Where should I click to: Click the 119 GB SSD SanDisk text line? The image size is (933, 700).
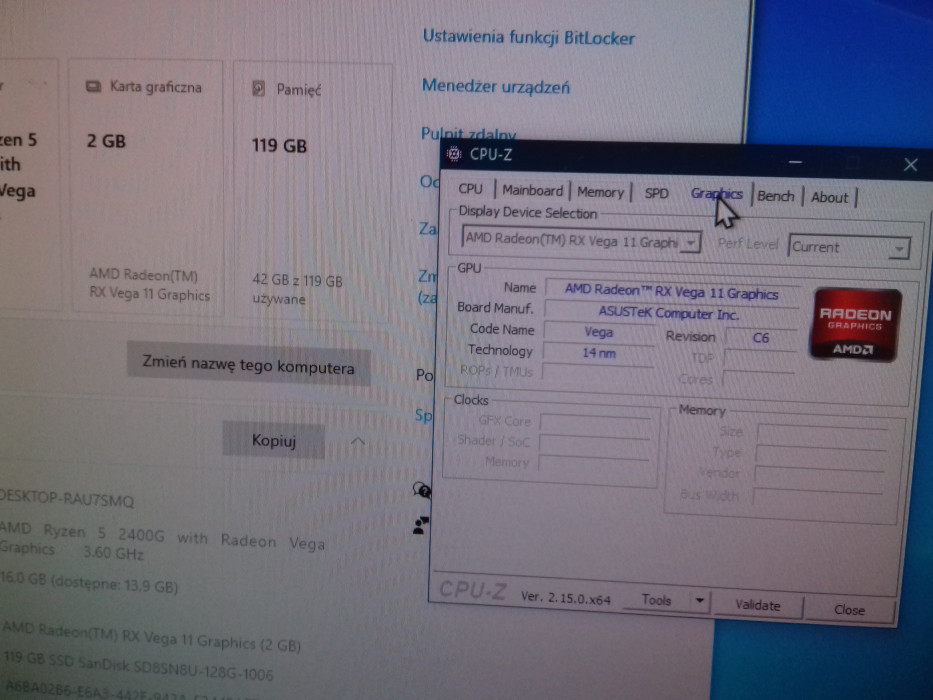[138, 667]
